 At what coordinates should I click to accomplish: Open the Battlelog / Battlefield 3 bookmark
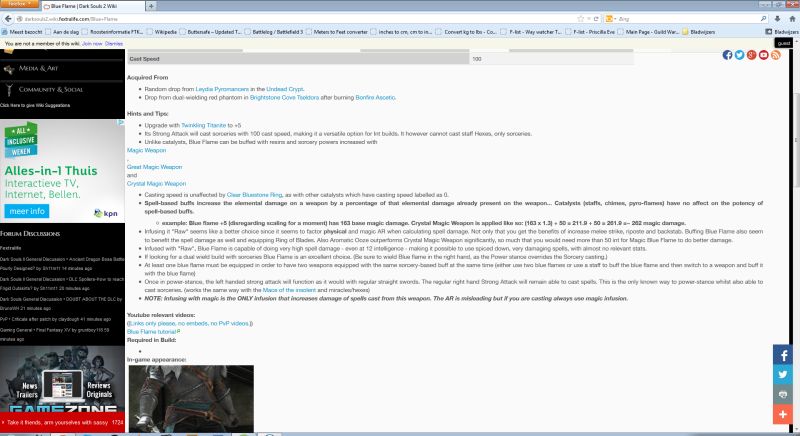tap(274, 32)
